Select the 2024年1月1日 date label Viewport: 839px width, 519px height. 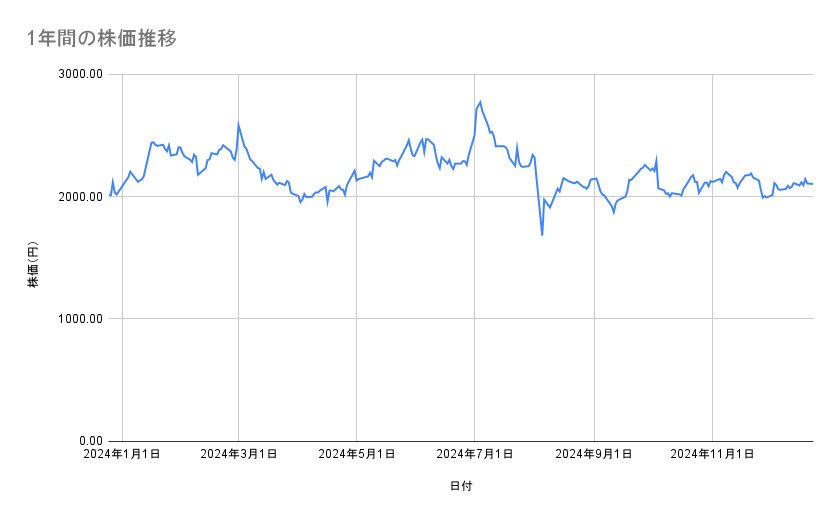122,454
